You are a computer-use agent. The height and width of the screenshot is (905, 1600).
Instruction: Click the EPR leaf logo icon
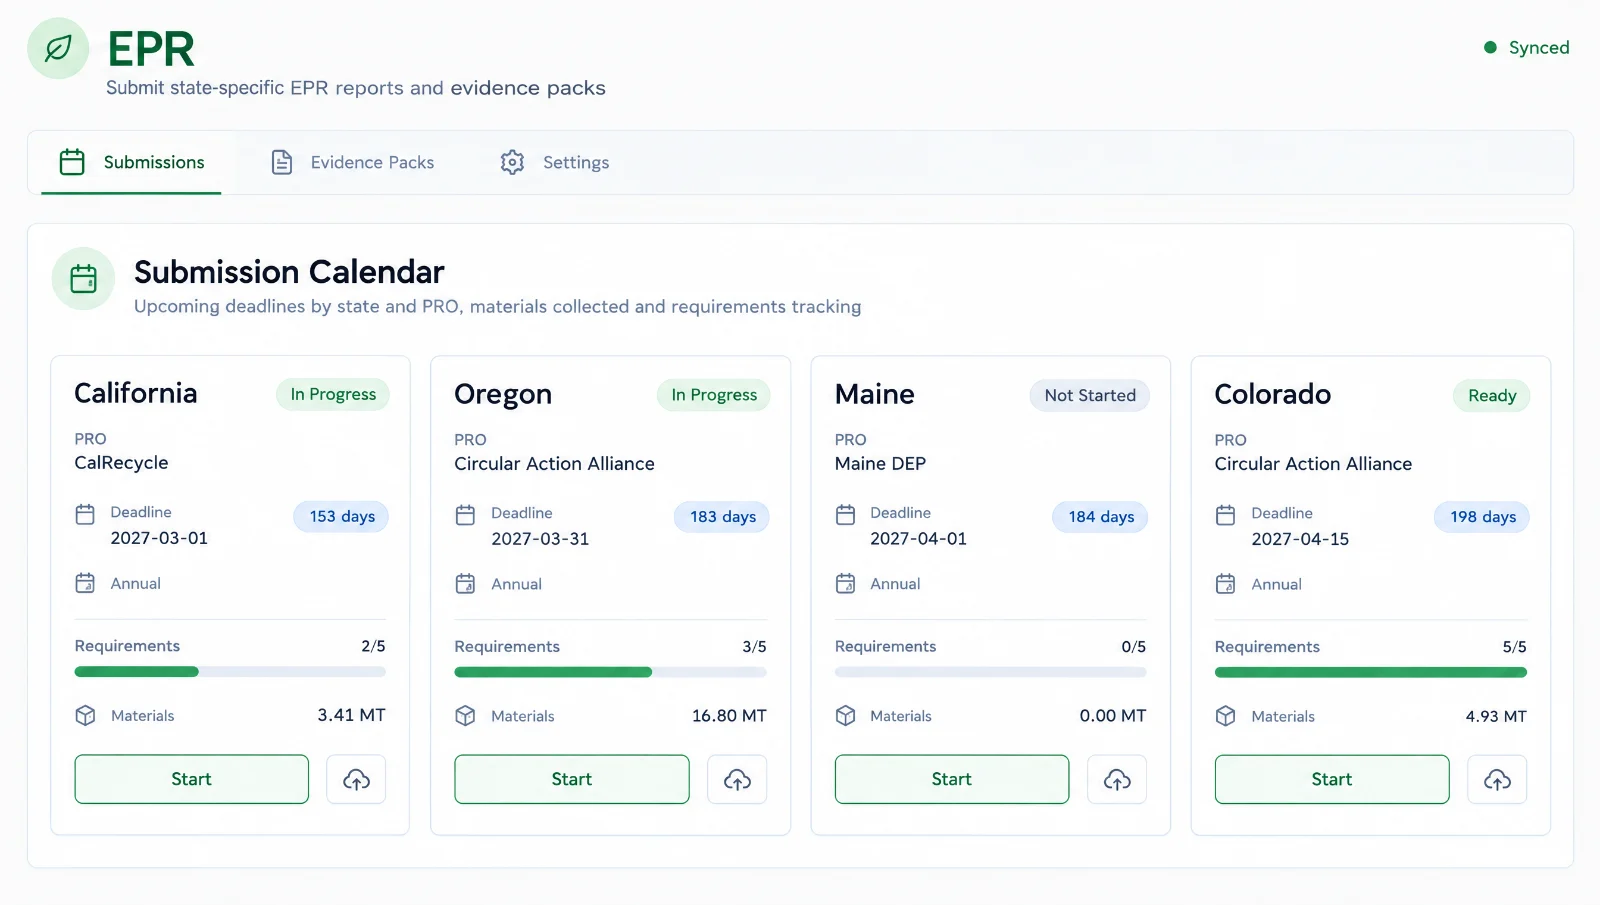tap(58, 48)
